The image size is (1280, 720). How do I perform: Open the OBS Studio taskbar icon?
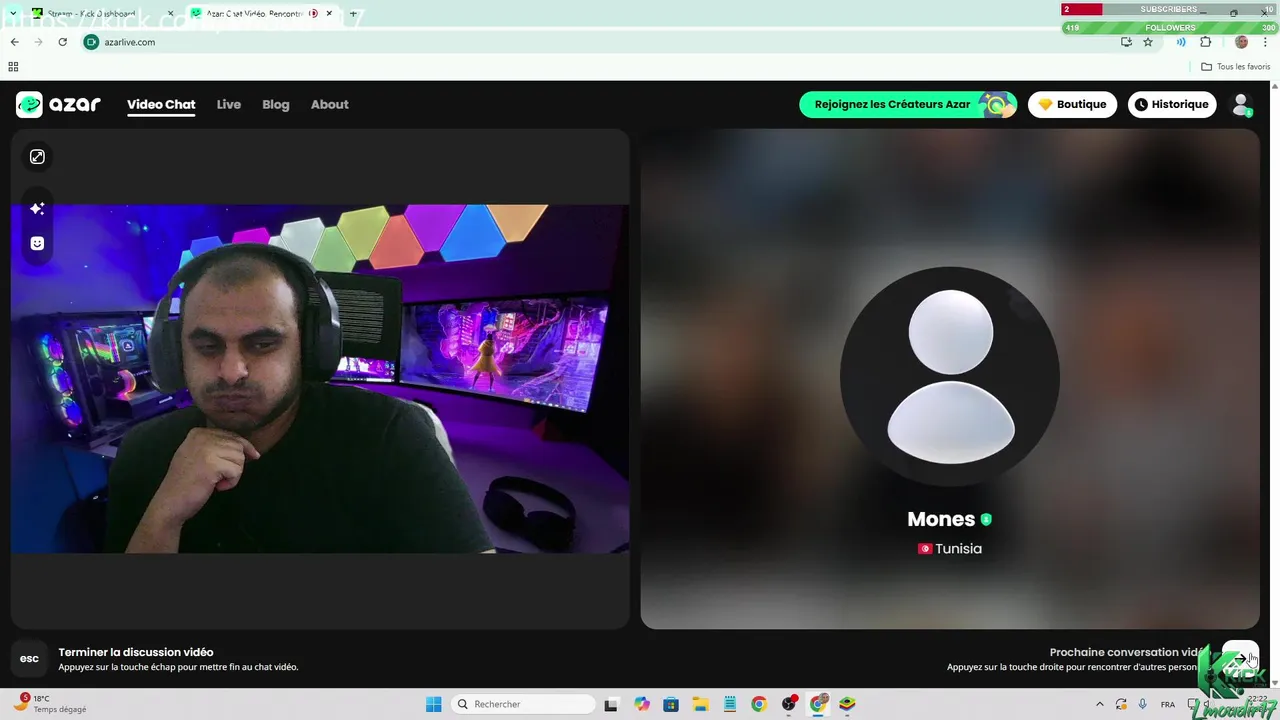(x=789, y=704)
